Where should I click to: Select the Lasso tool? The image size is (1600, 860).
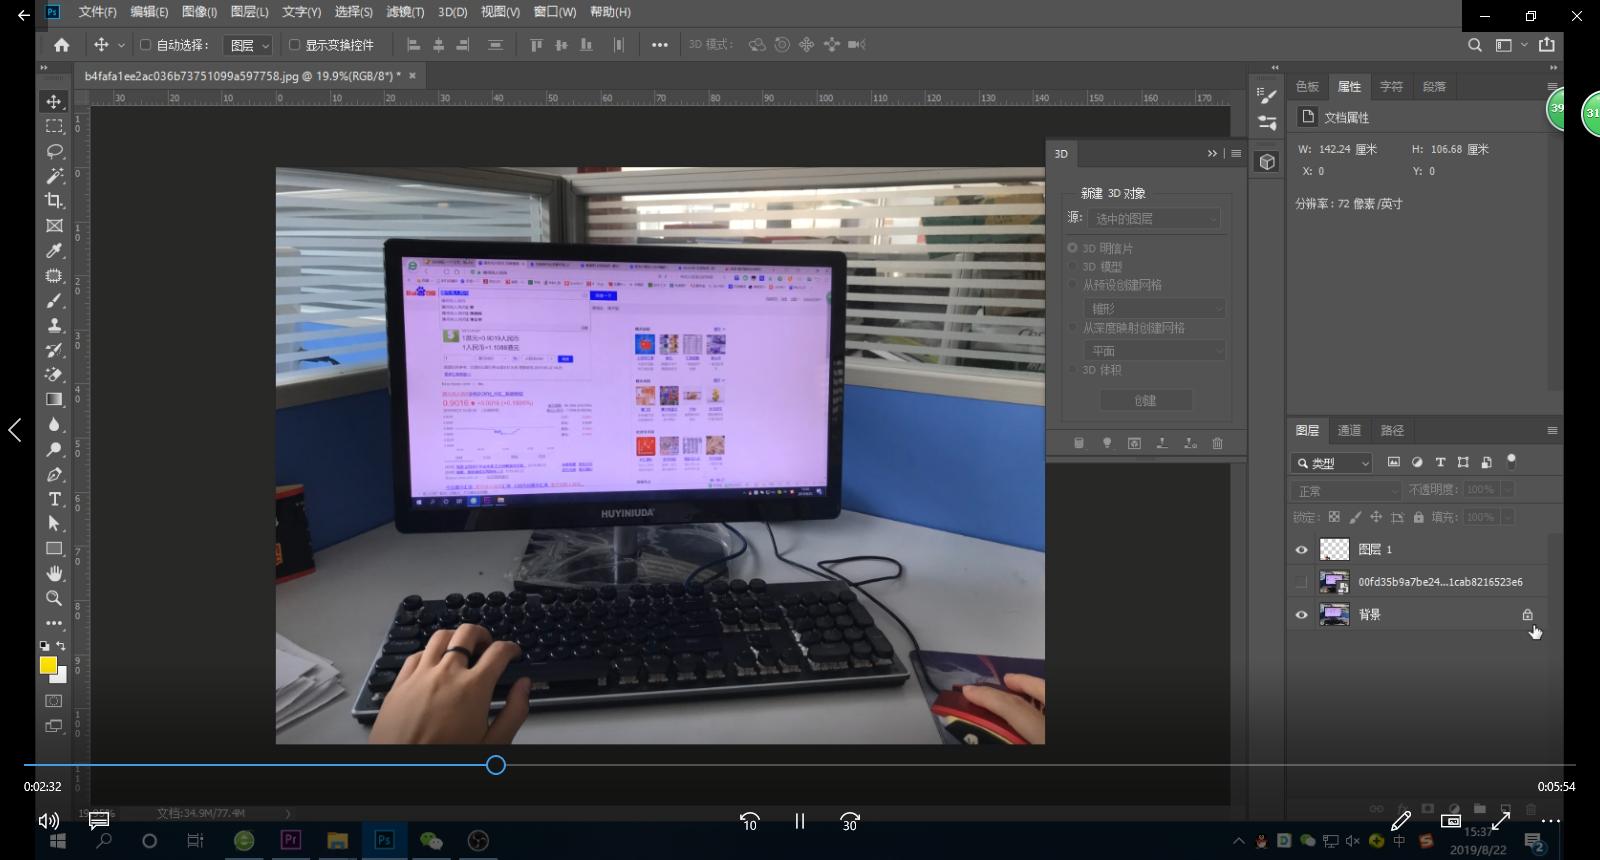pos(54,151)
